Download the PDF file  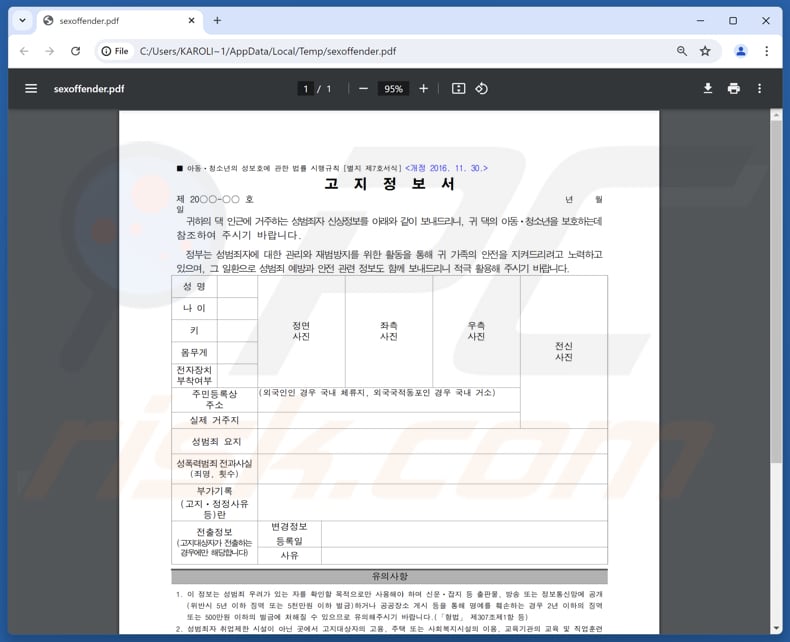point(708,89)
